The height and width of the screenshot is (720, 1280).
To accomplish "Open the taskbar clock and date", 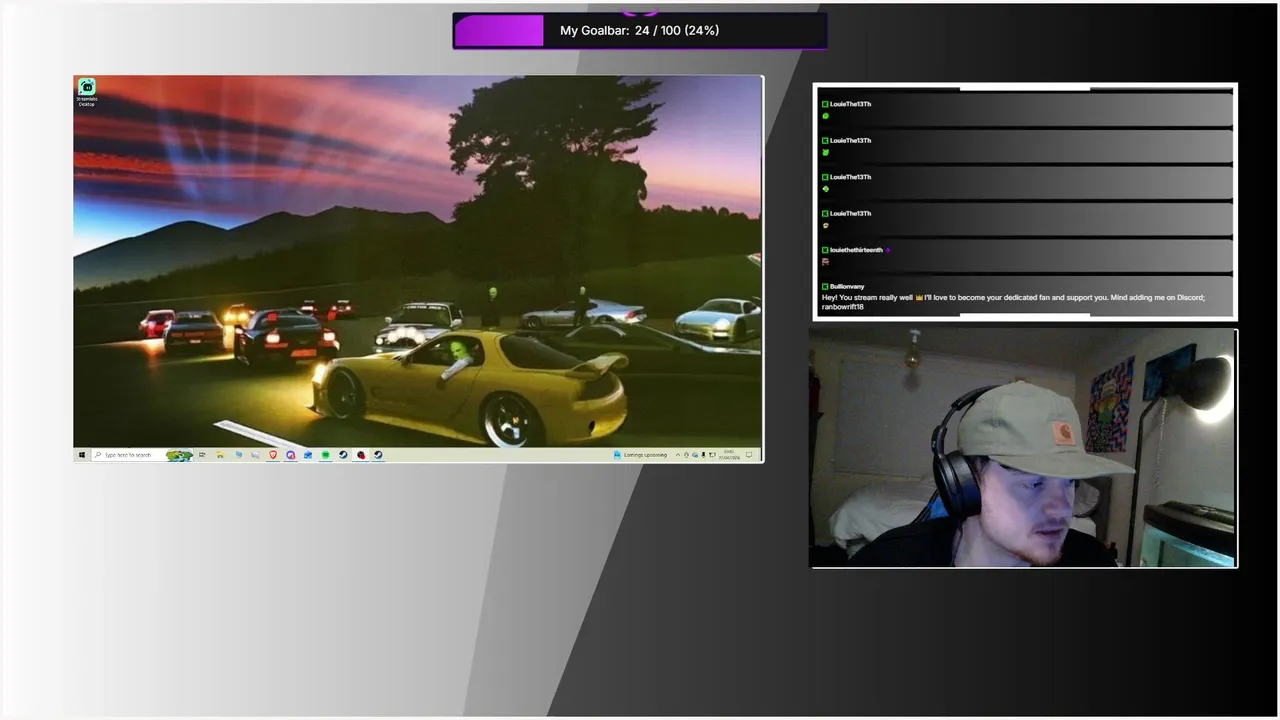I will pos(729,455).
